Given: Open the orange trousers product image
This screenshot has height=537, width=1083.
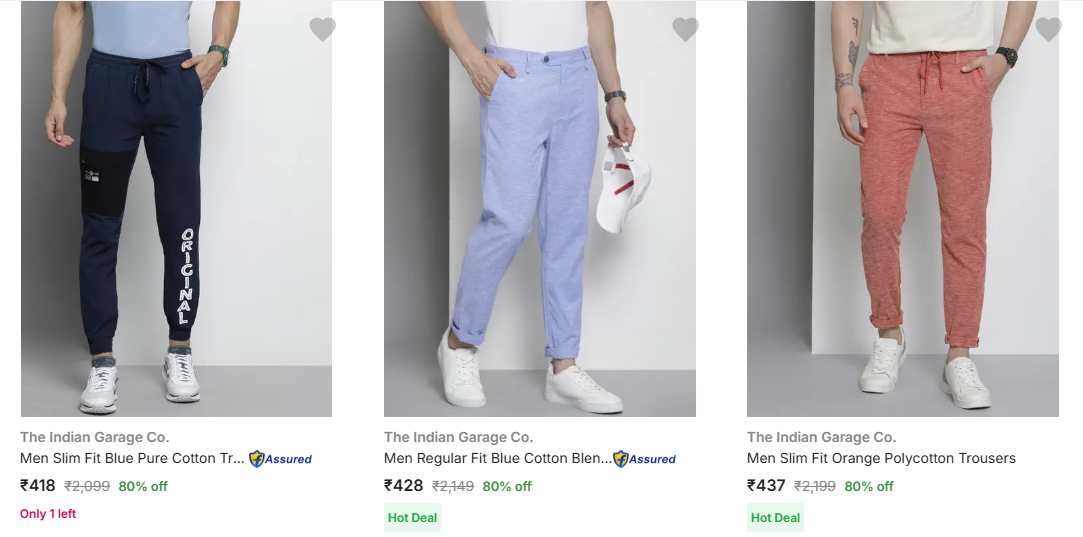Looking at the screenshot, I should (x=903, y=210).
